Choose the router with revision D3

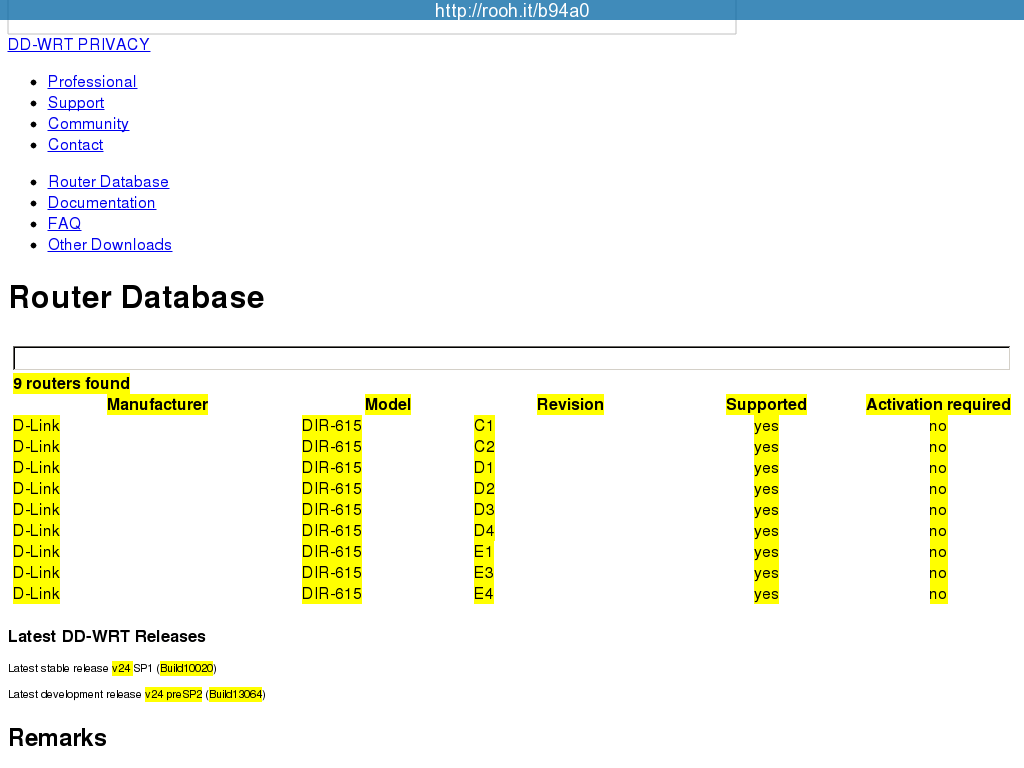[484, 510]
